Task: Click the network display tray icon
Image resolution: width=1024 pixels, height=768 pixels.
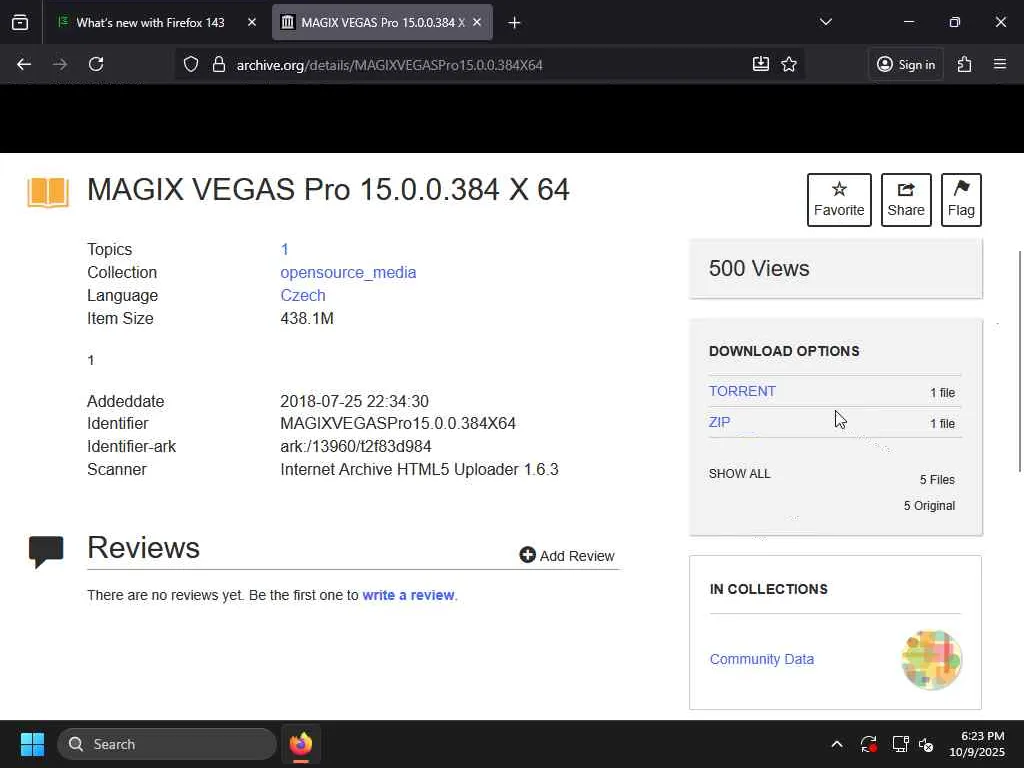Action: point(901,744)
